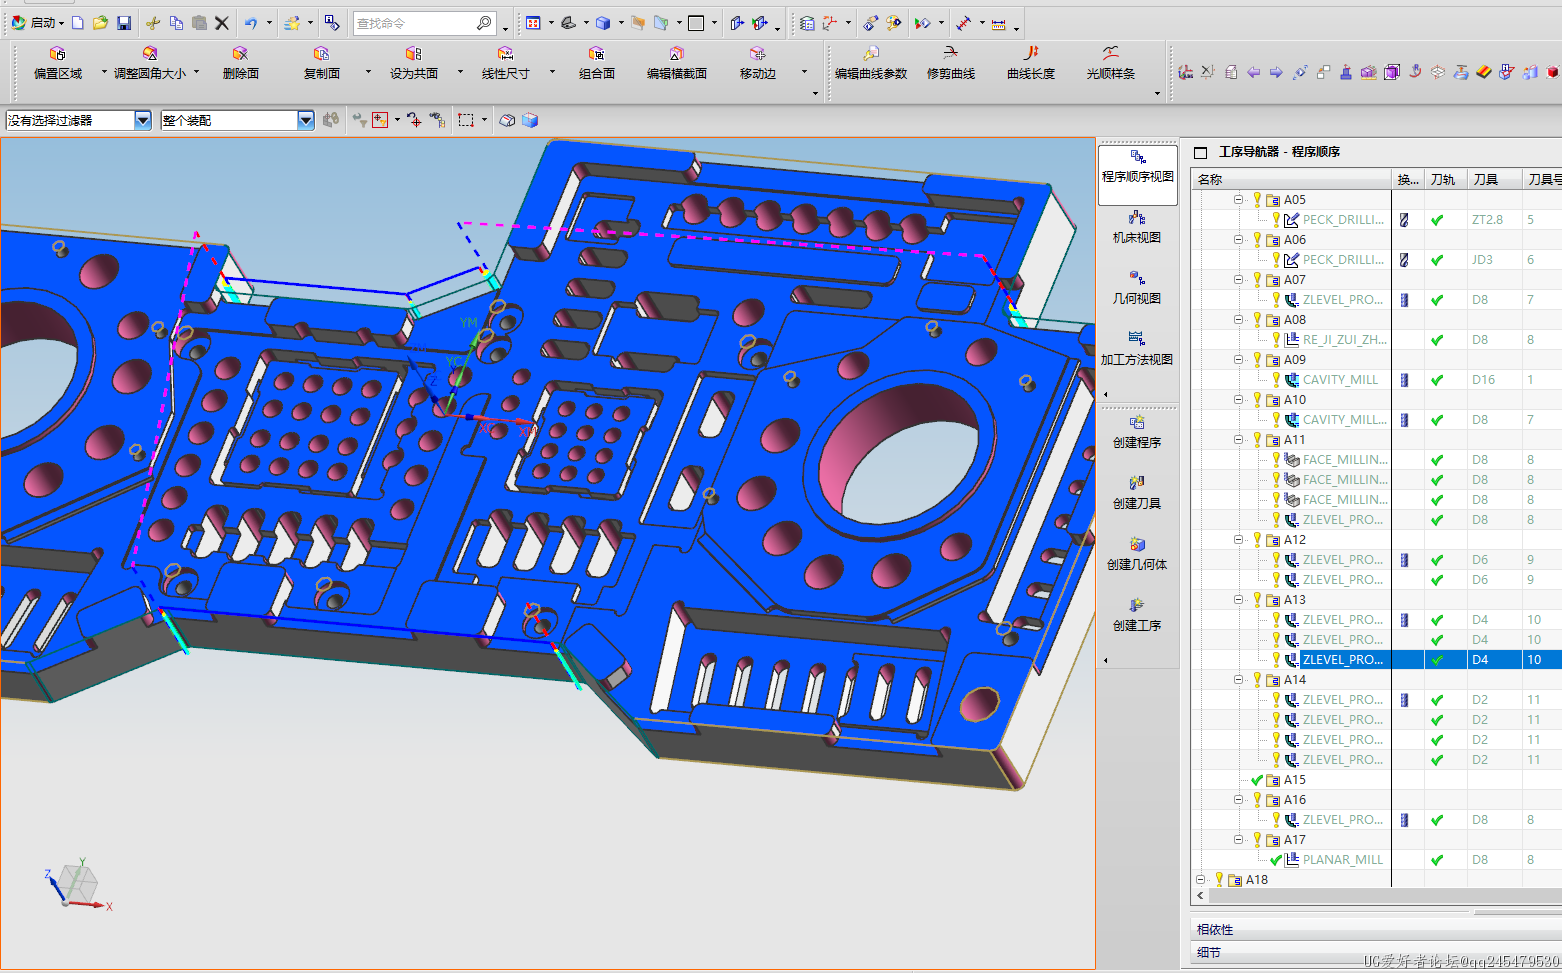
Task: Select the RE_JI_ZUI_ZH operation under A08
Action: 1344,339
